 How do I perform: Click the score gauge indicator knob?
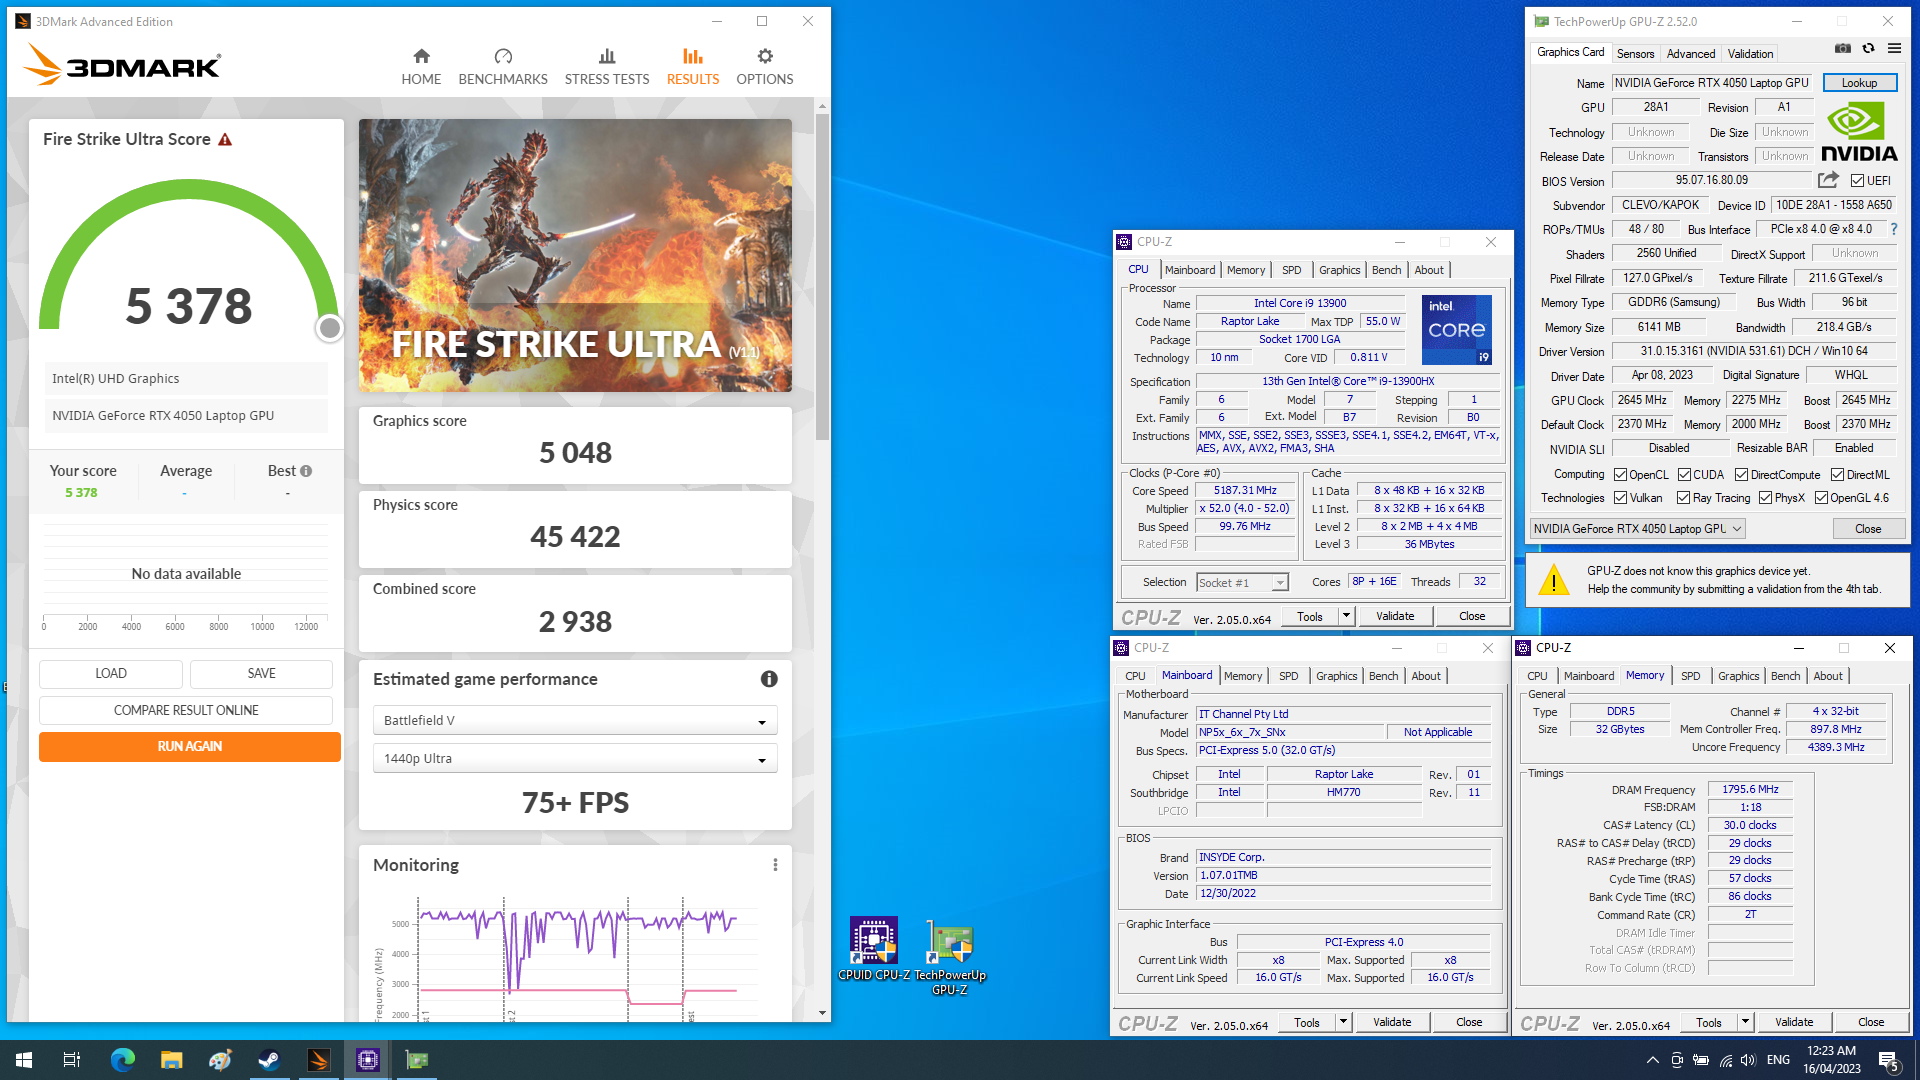point(329,328)
